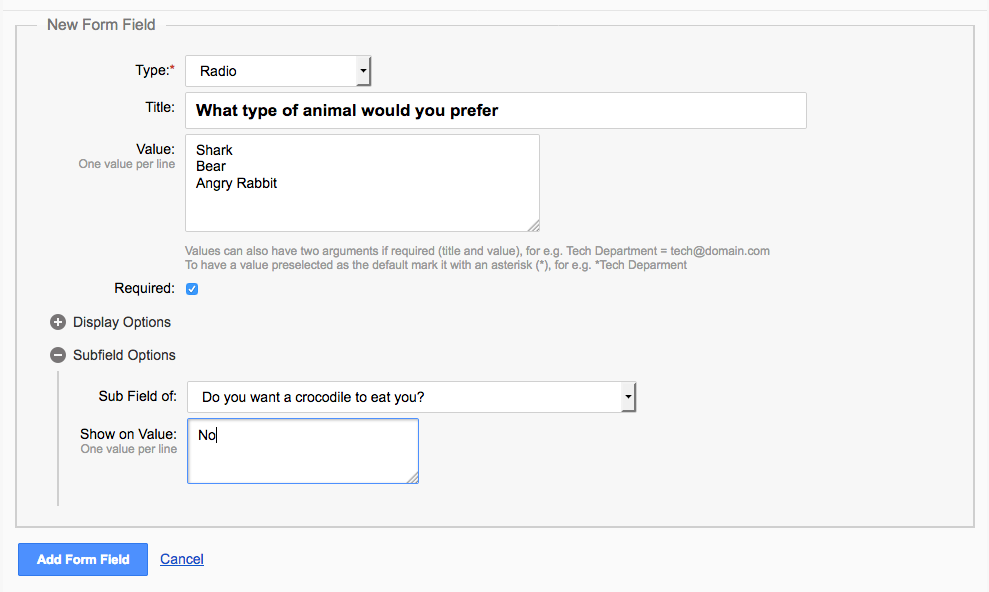This screenshot has width=989, height=592.
Task: Click the 'Angry Rabbit' line in Value box
Action: tap(236, 183)
